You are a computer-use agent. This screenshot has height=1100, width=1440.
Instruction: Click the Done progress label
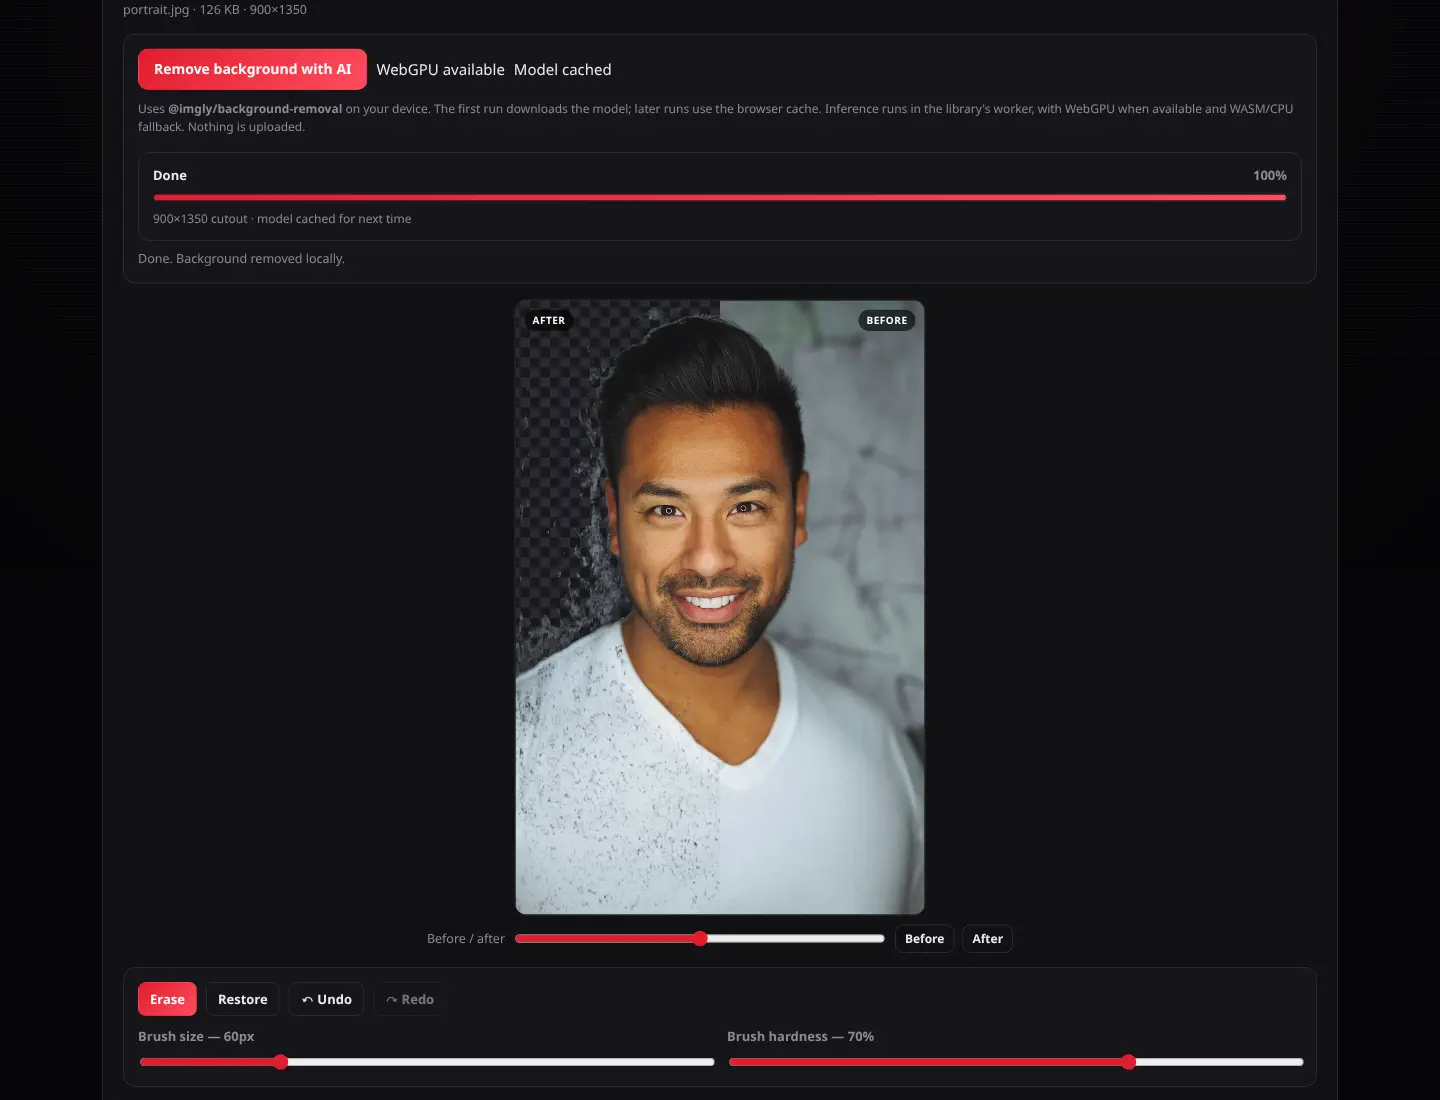click(x=170, y=175)
